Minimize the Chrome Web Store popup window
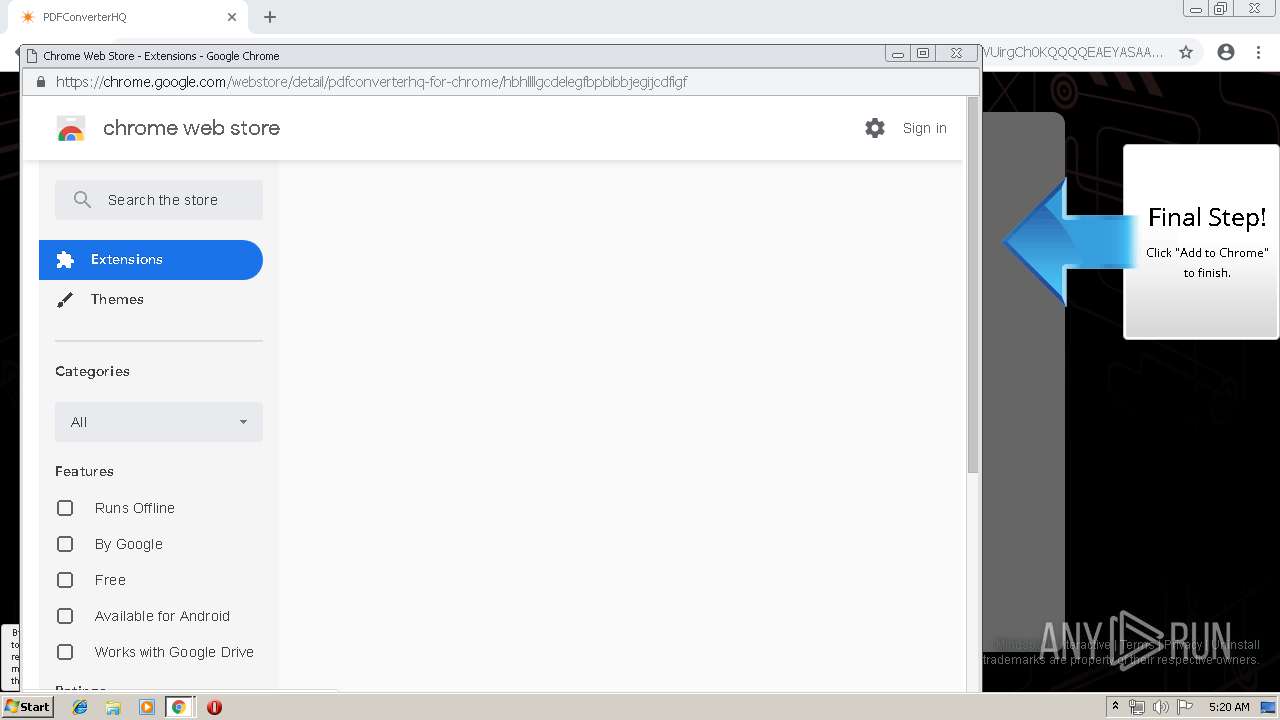Viewport: 1280px width, 720px height. tap(898, 54)
